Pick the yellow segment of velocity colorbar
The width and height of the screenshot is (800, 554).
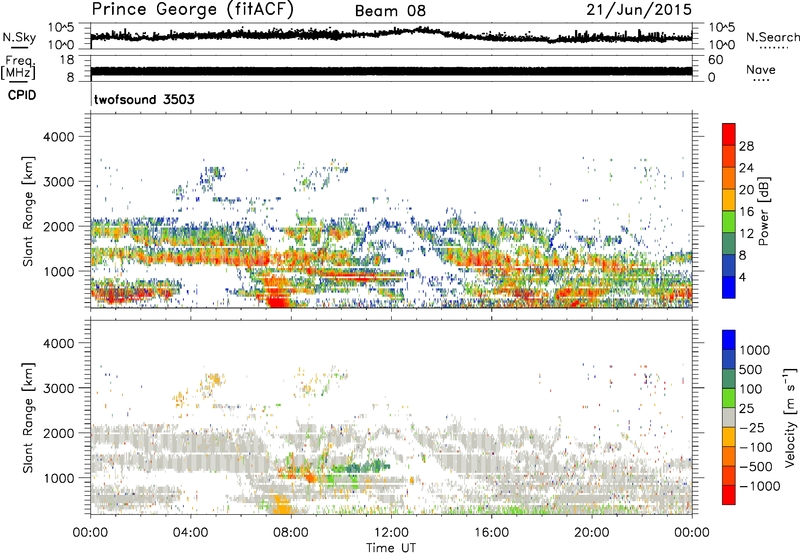click(x=729, y=437)
